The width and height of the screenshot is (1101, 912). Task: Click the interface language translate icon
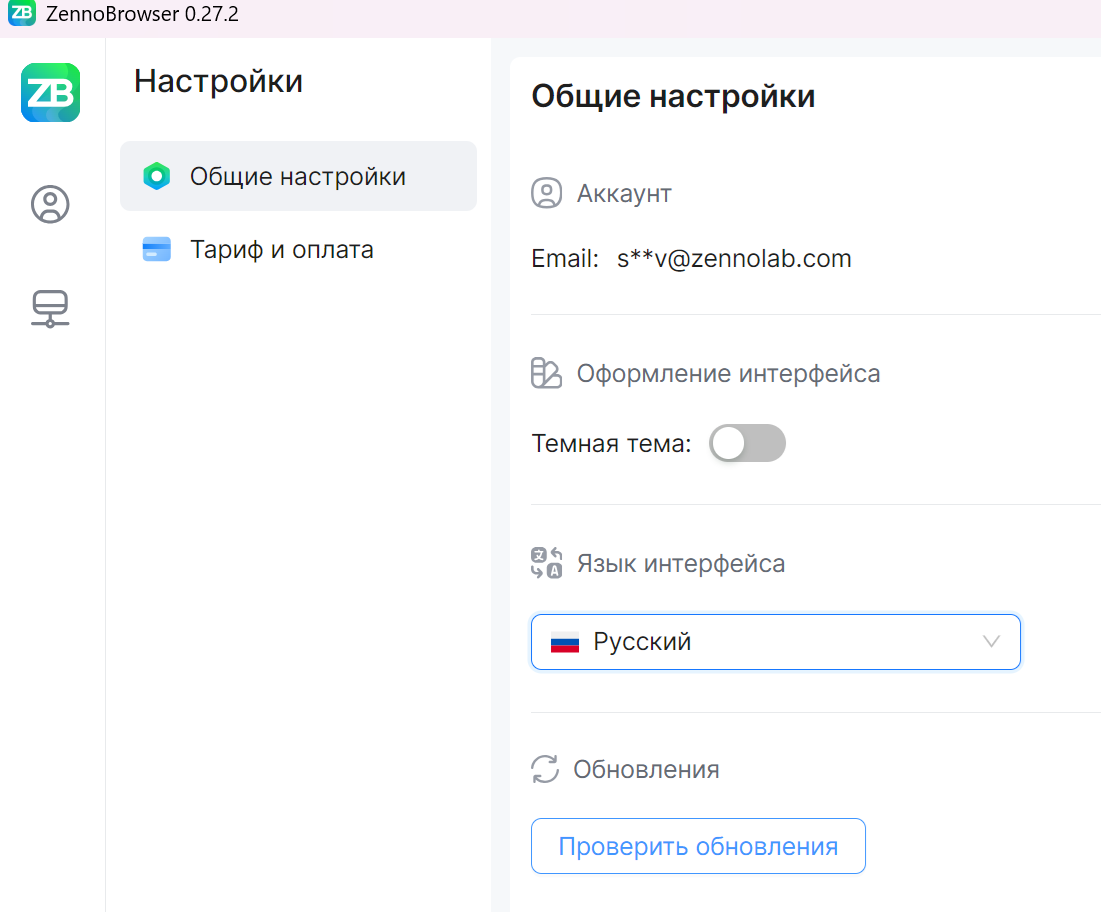546,563
